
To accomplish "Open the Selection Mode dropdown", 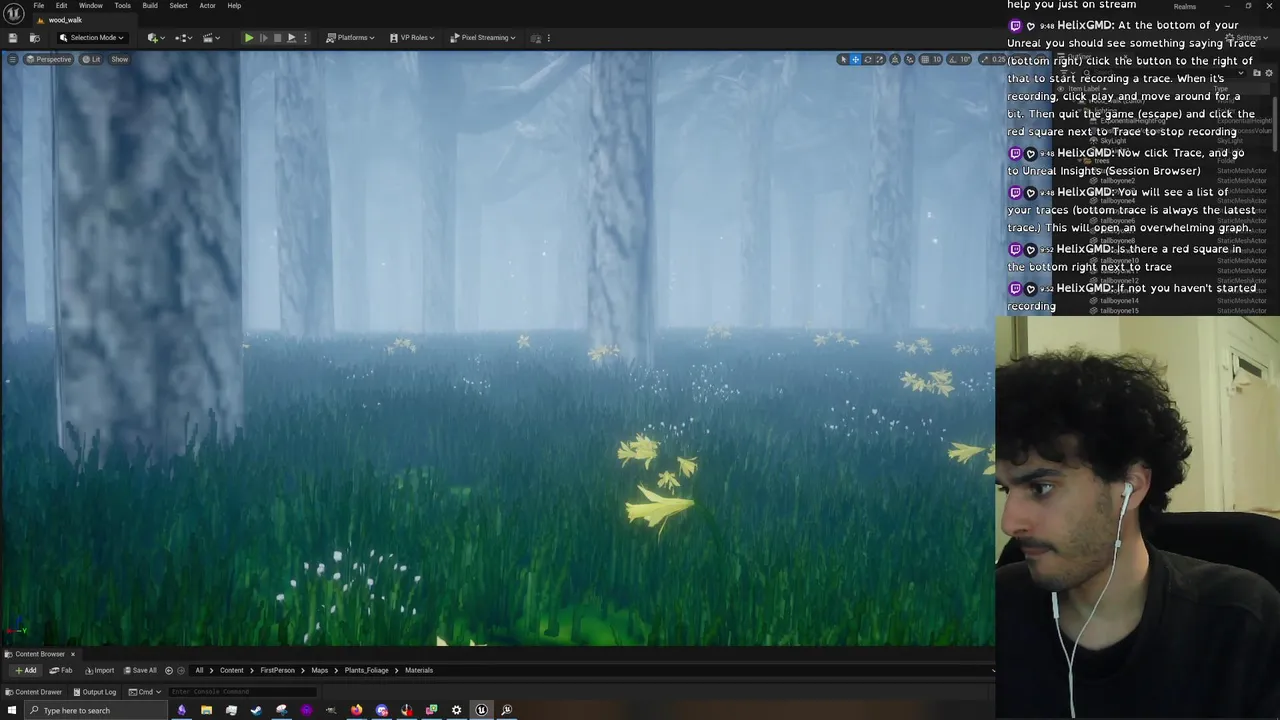I will pyautogui.click(x=92, y=38).
